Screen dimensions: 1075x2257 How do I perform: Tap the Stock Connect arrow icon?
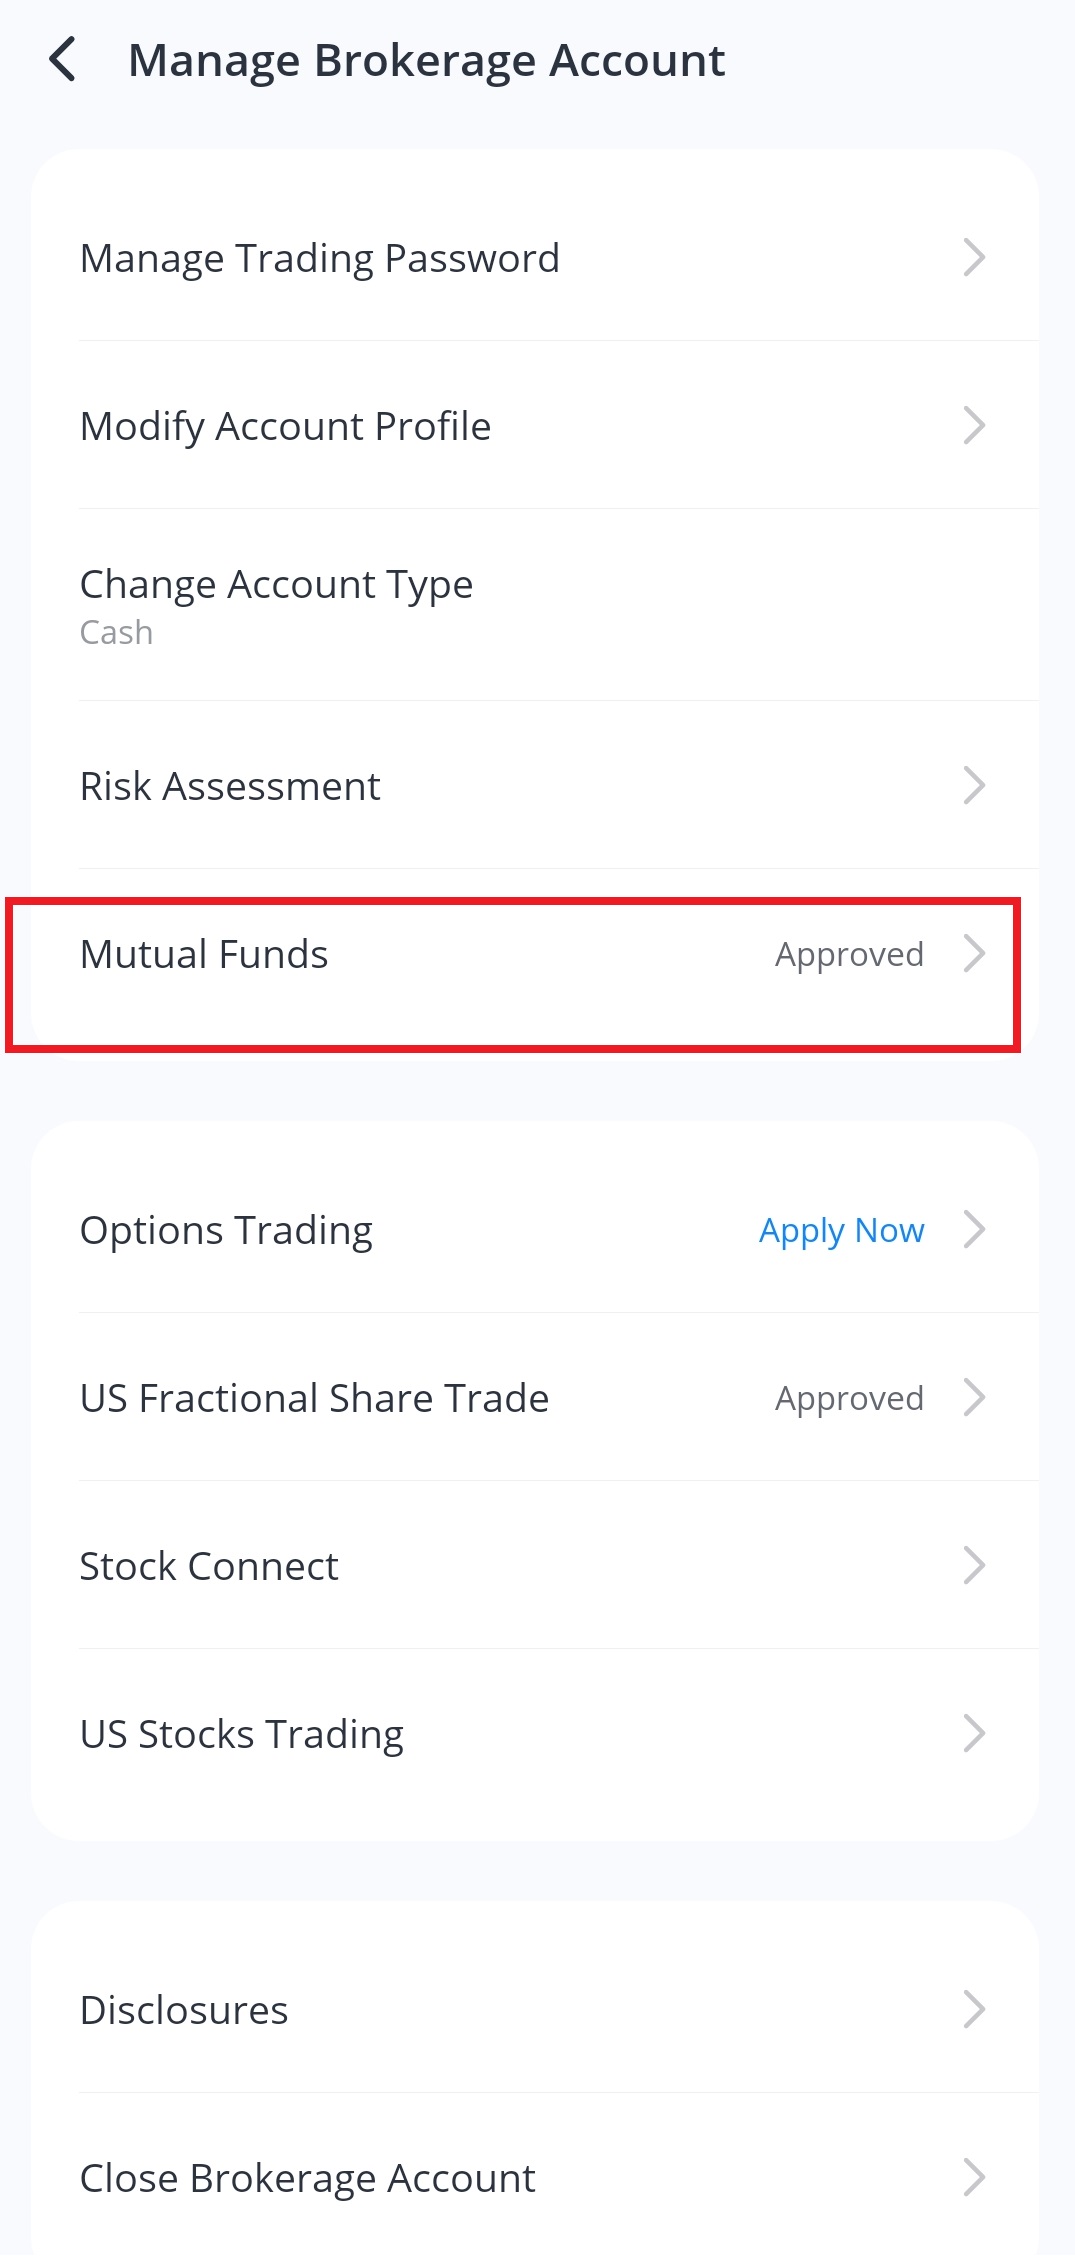(974, 1566)
